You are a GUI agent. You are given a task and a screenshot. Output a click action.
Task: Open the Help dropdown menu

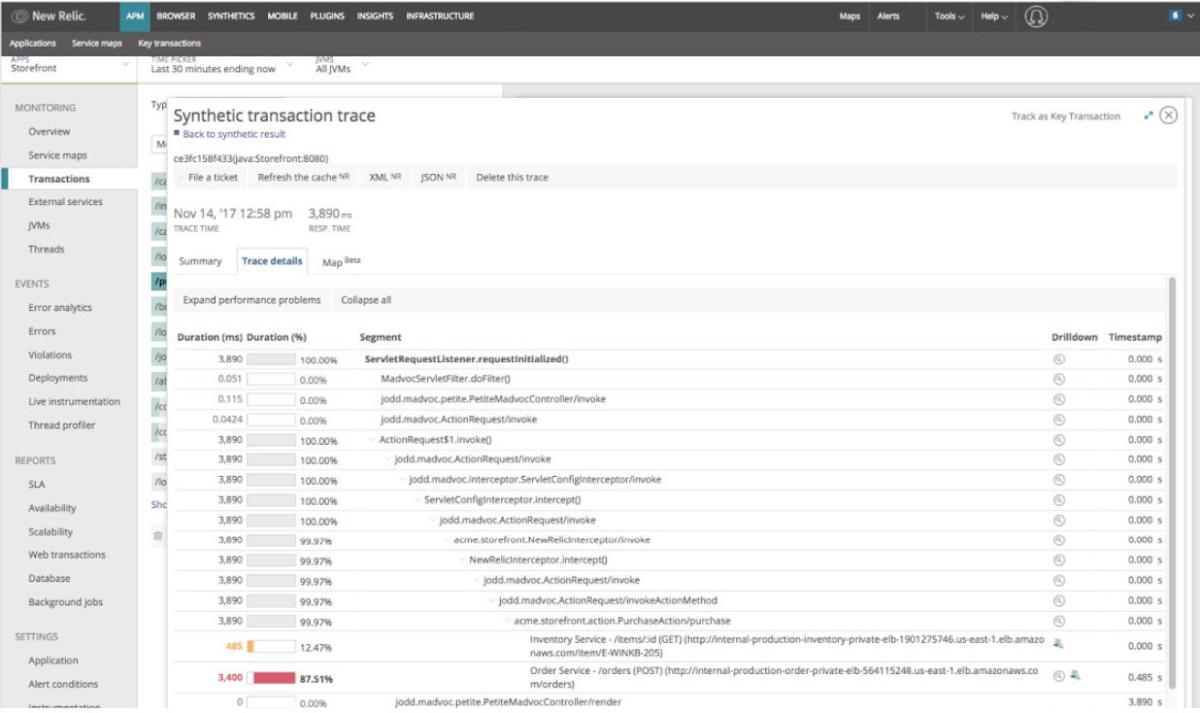click(994, 16)
